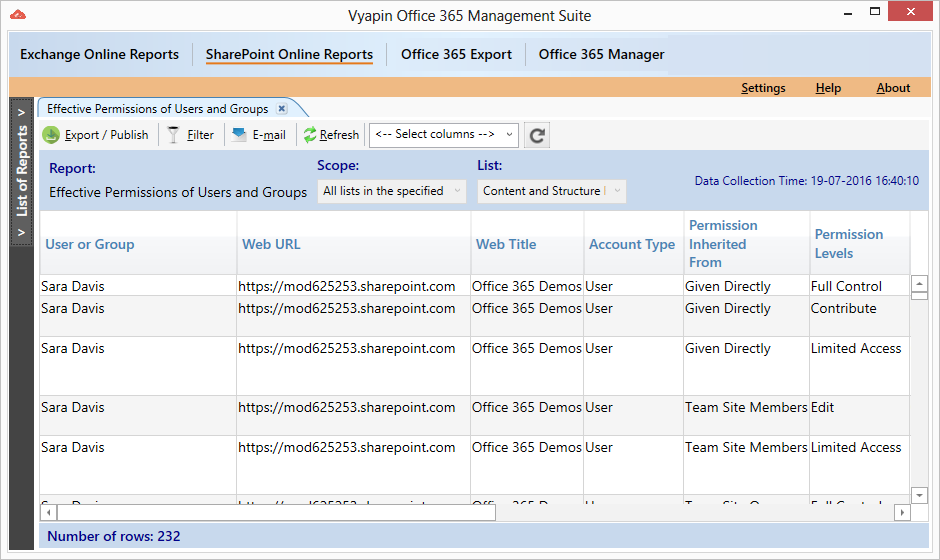Click the URL in the Contribute row
Screen dimensions: 940x560
point(347,308)
